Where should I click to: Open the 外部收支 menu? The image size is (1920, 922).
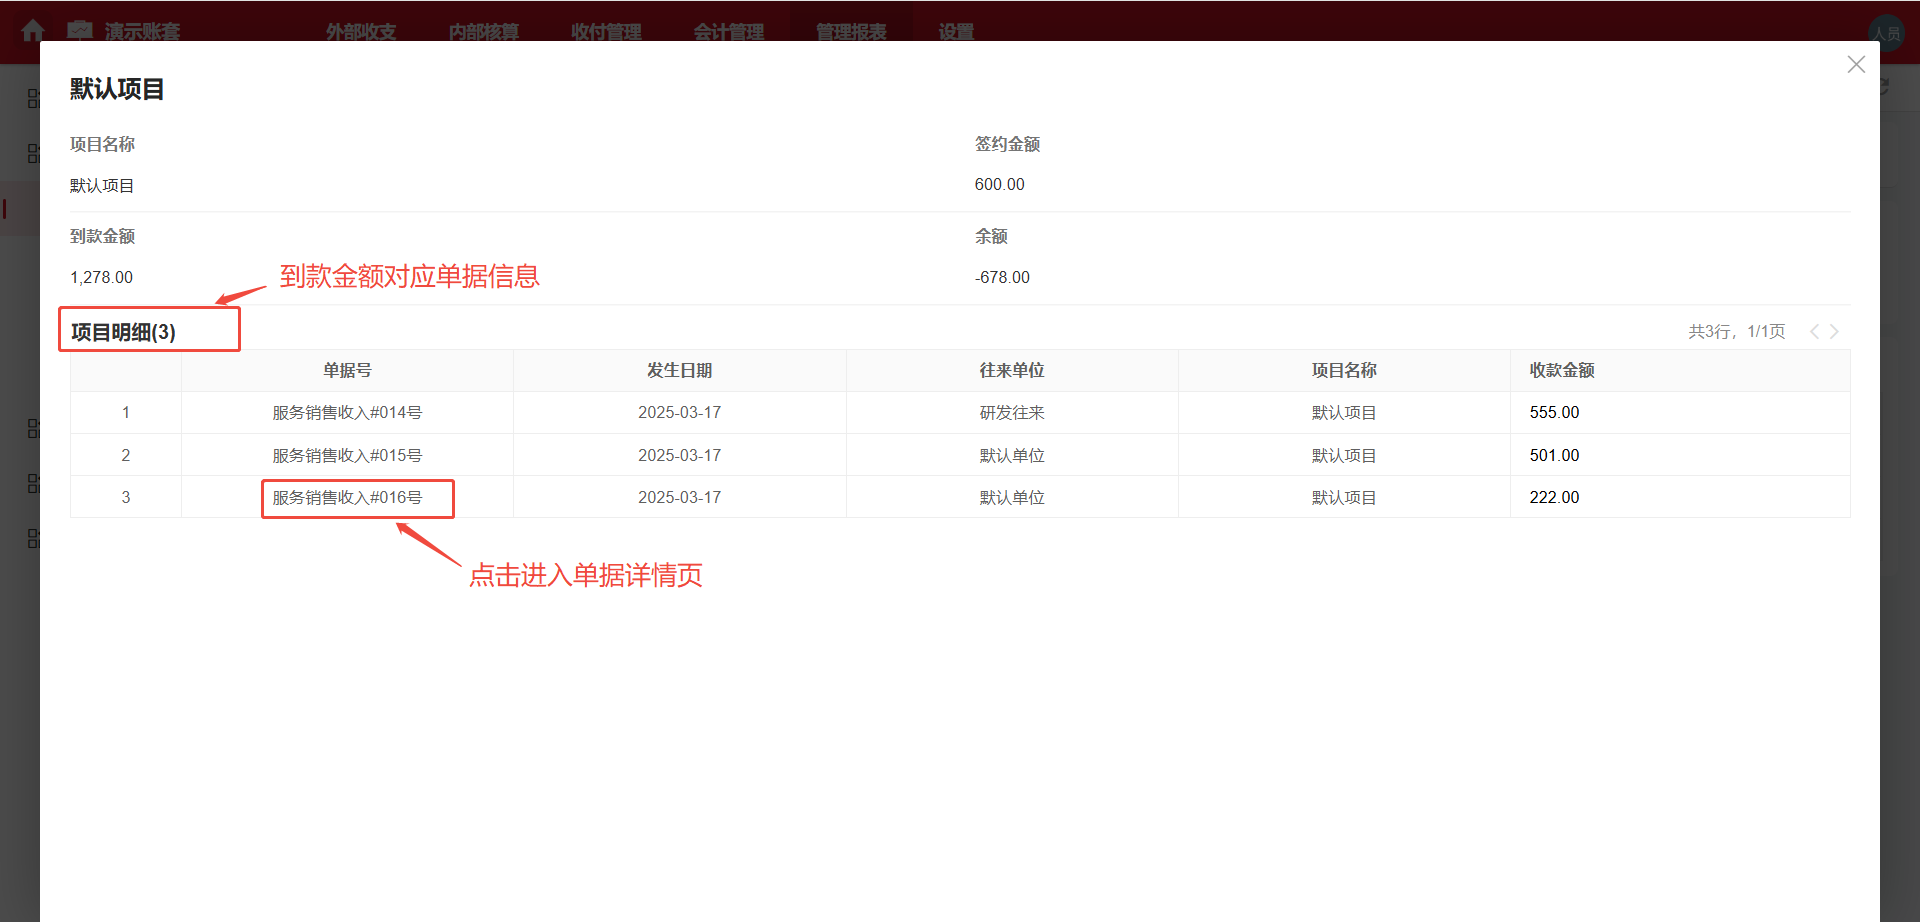(360, 31)
